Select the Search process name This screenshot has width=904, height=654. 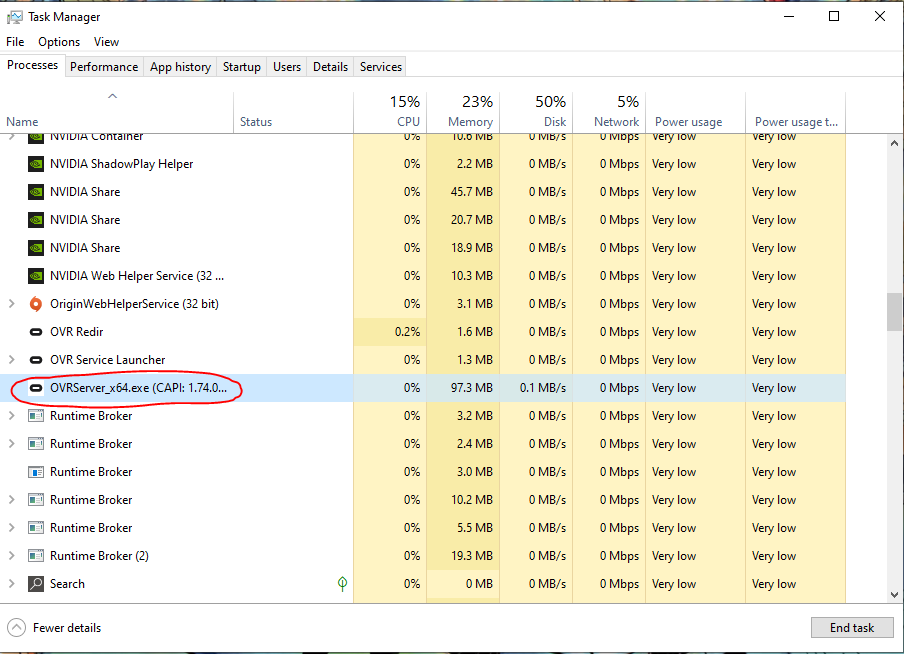click(67, 584)
